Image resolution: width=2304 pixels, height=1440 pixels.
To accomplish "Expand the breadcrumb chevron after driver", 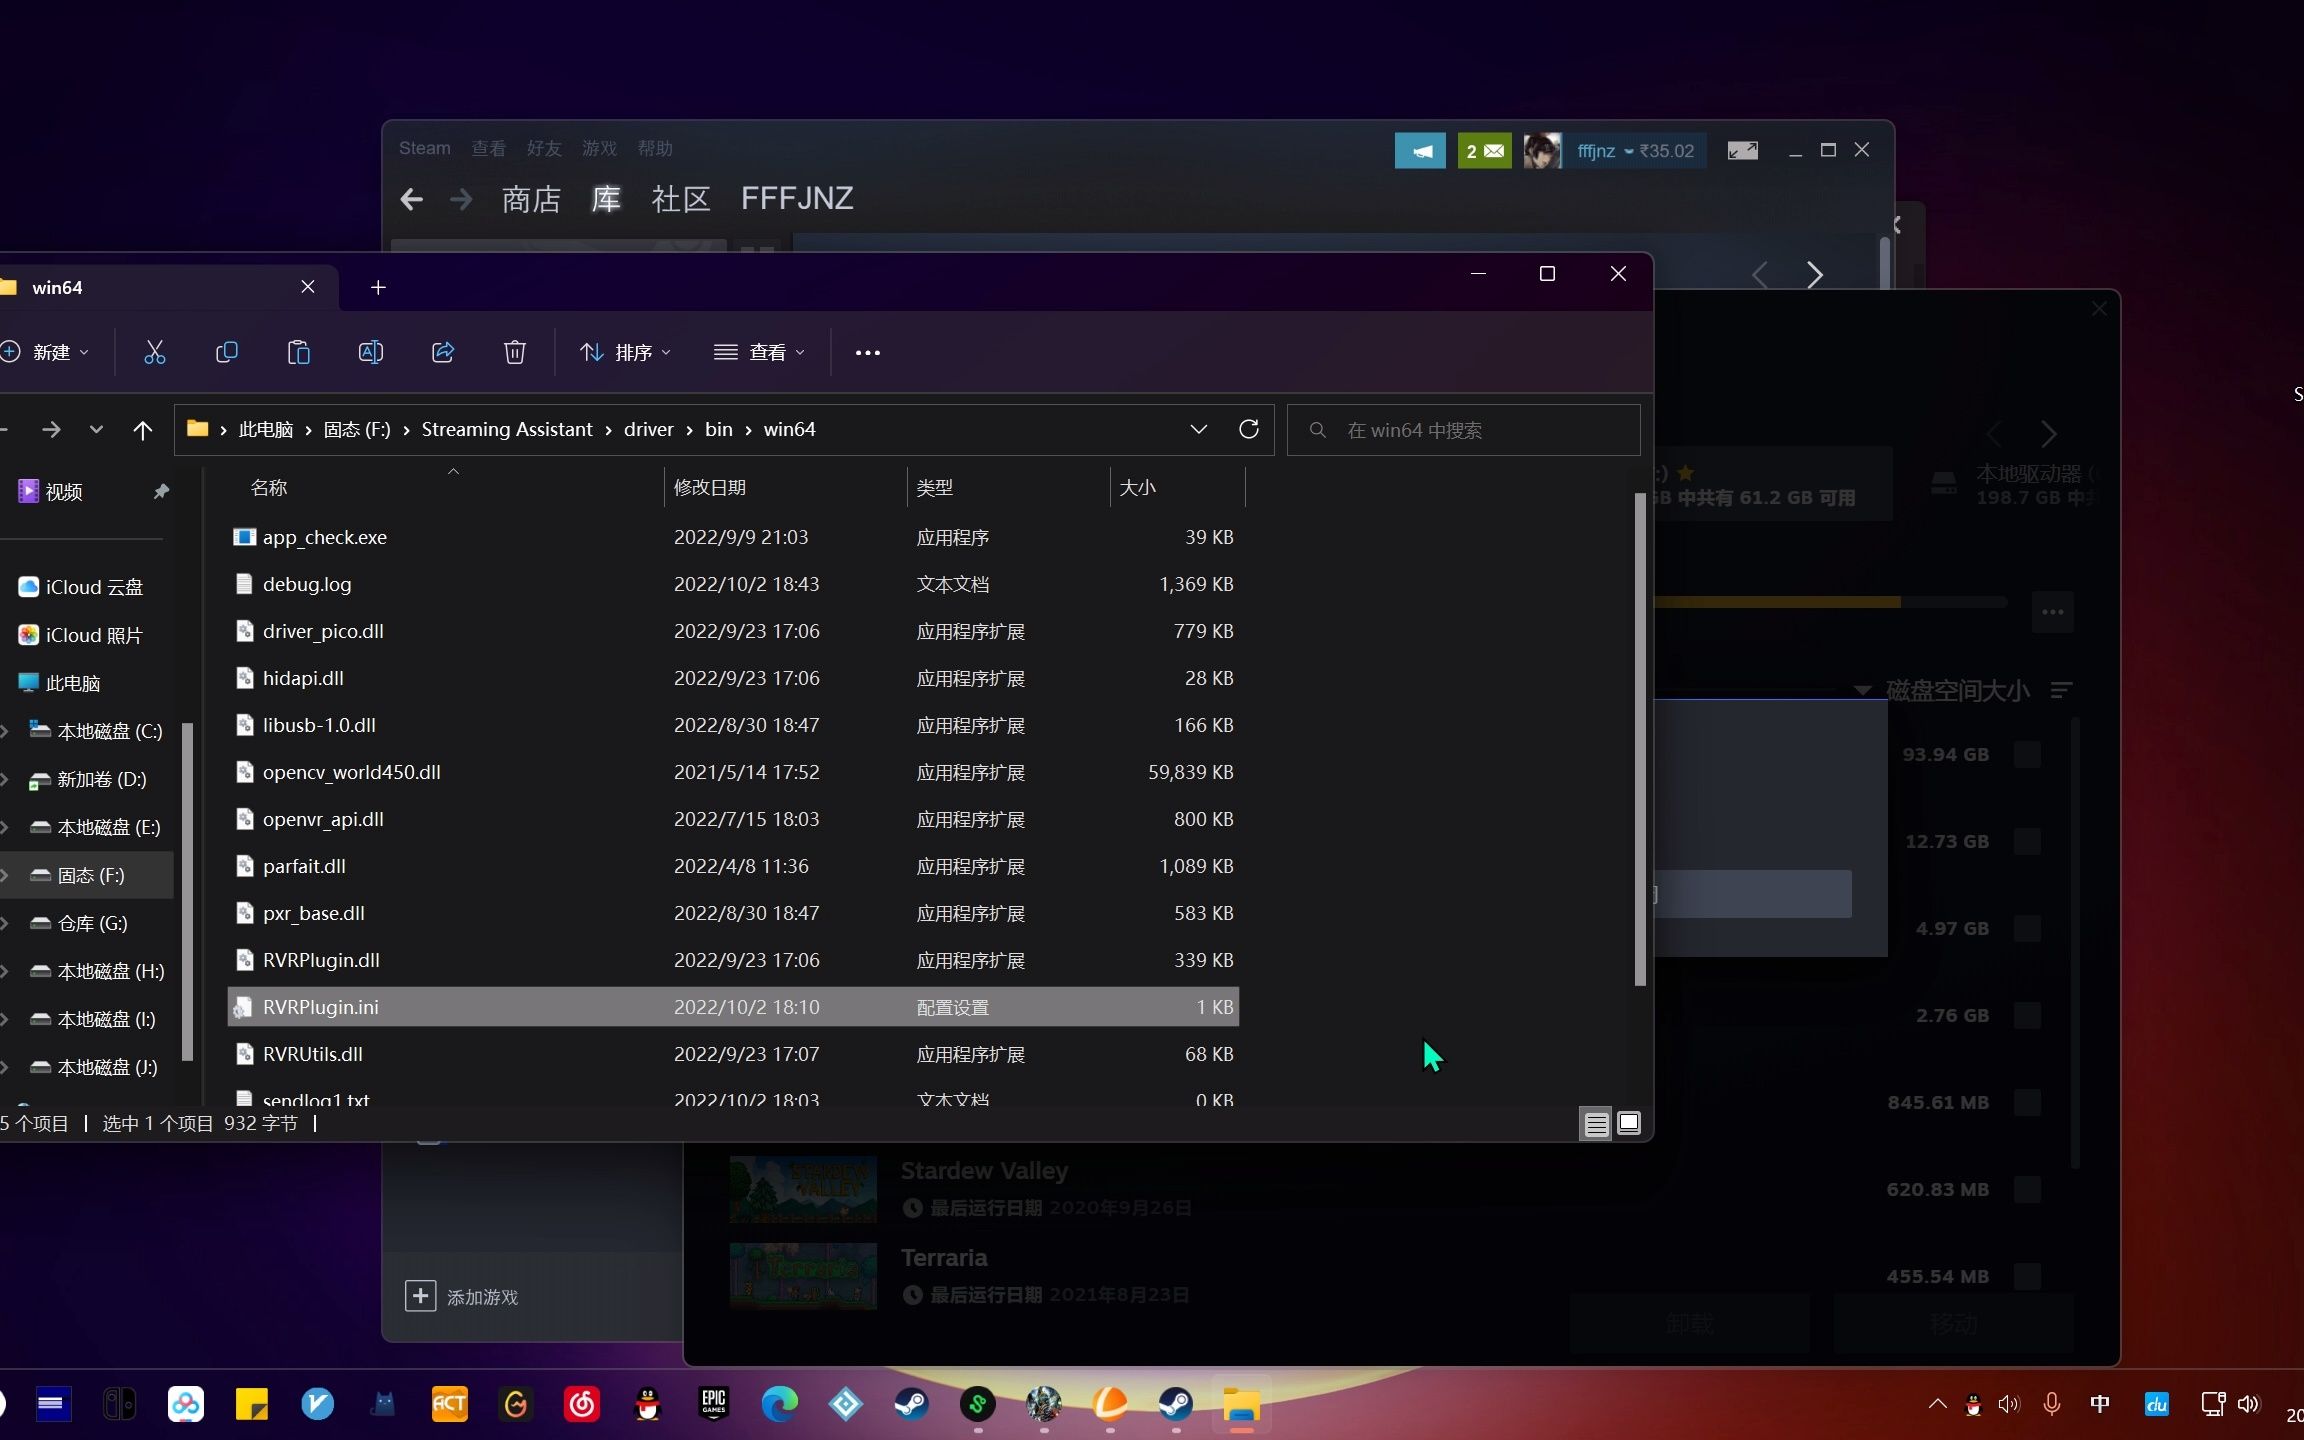I will (x=689, y=430).
